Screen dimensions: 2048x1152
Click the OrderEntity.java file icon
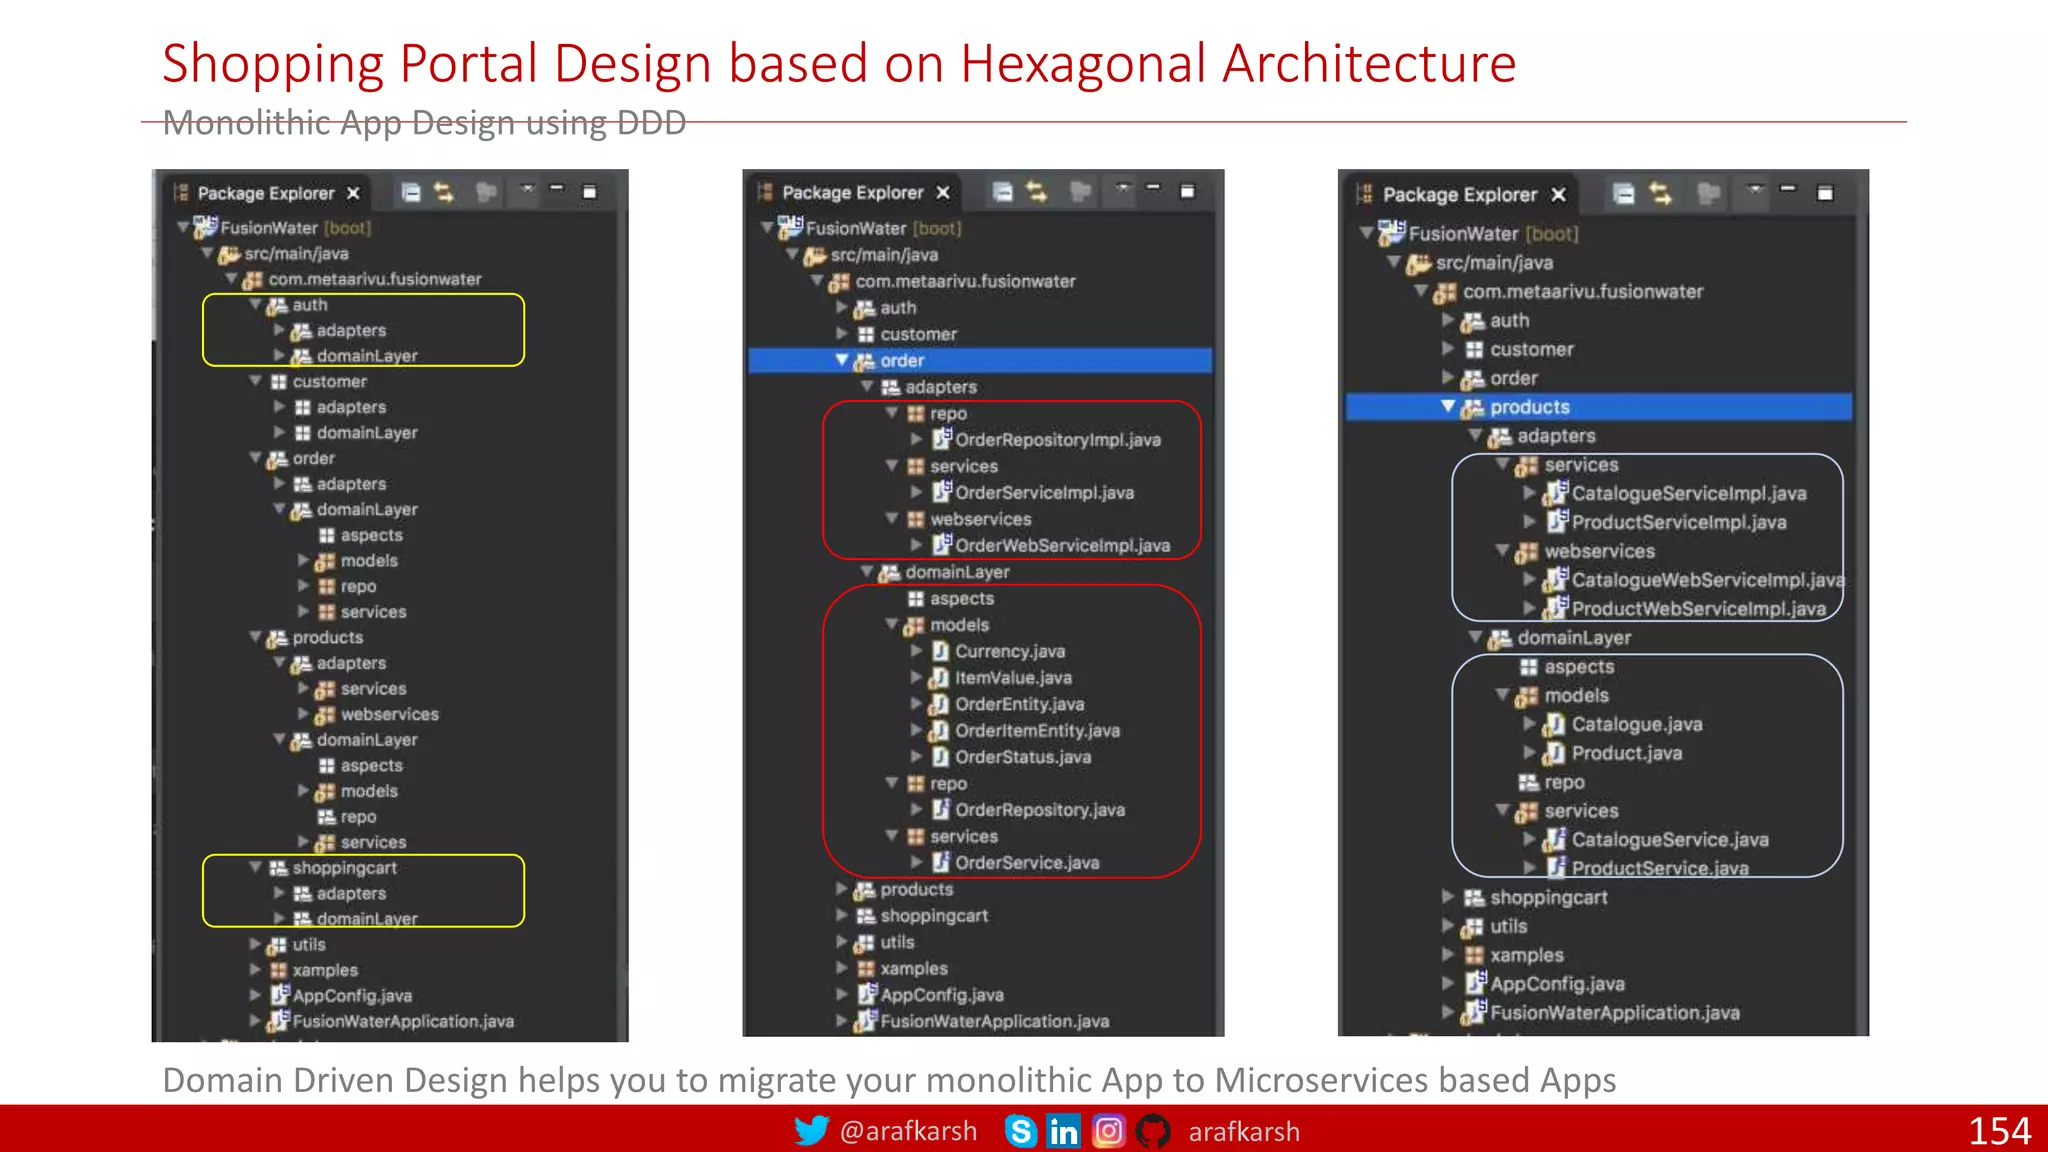[x=941, y=704]
